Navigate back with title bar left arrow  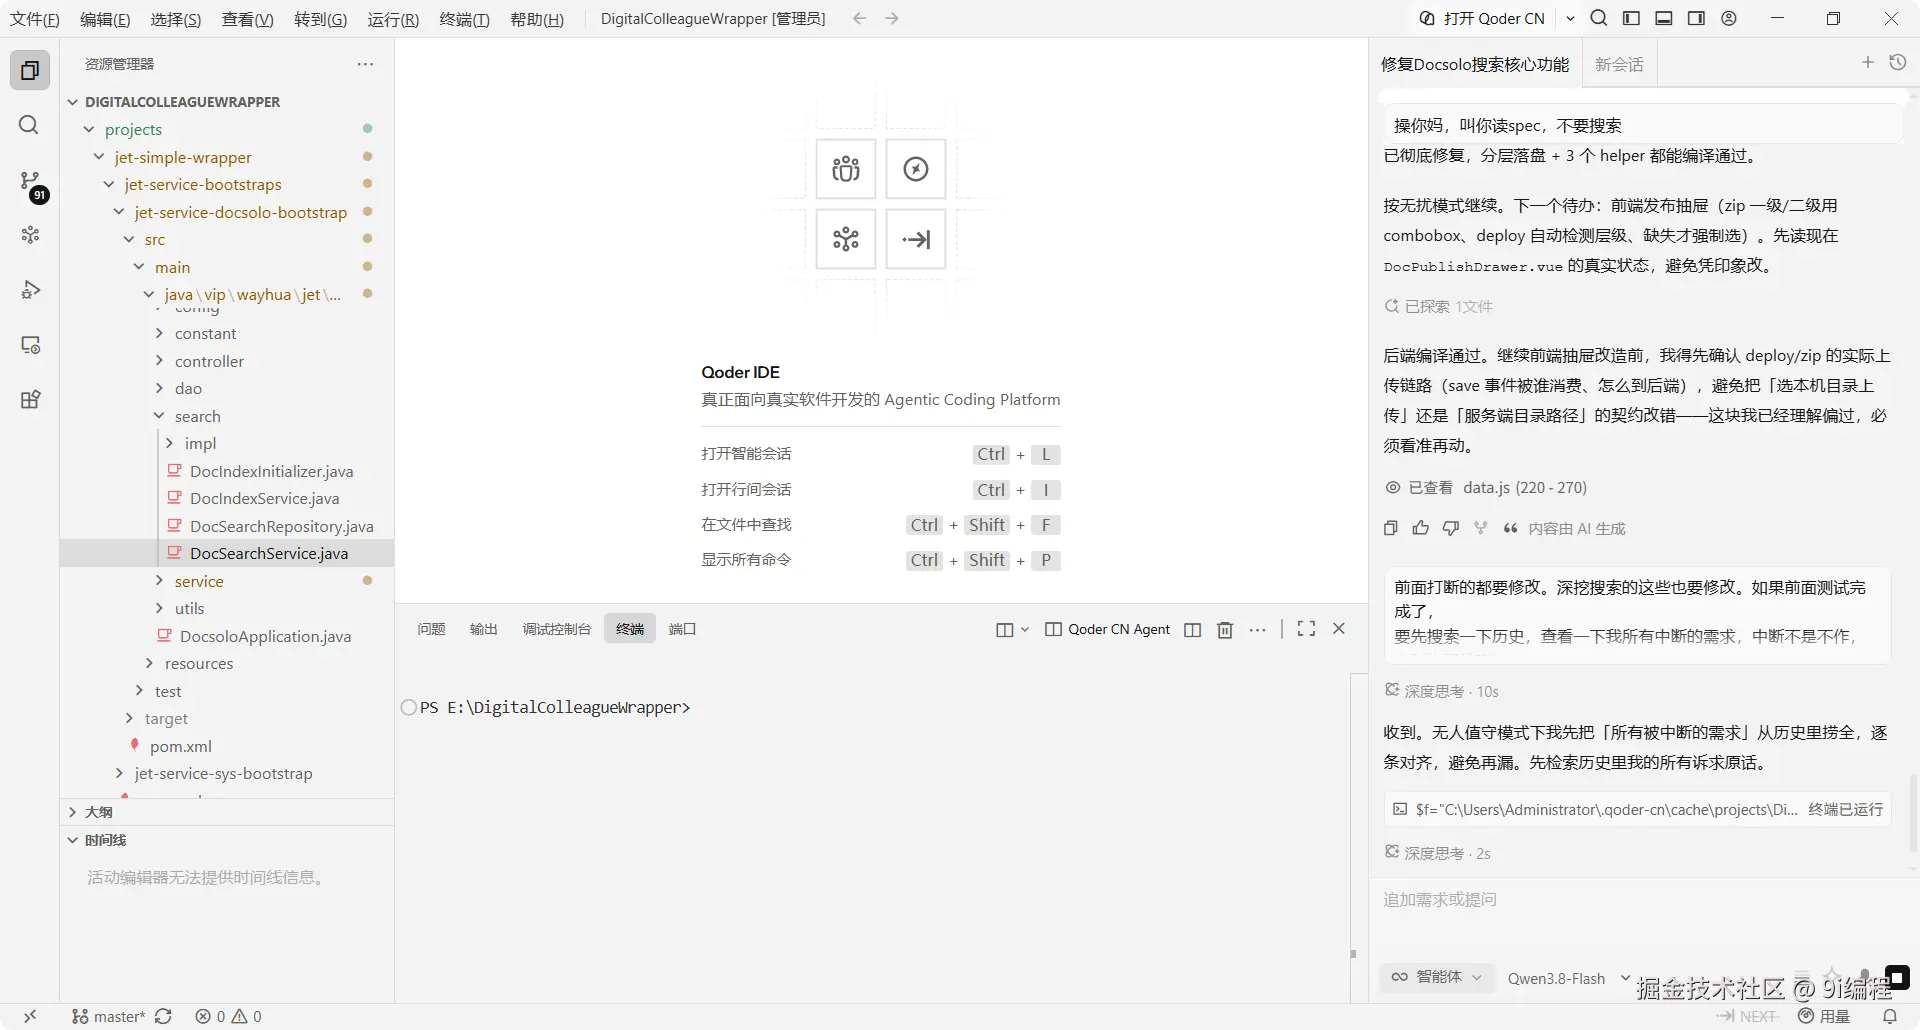[x=859, y=18]
